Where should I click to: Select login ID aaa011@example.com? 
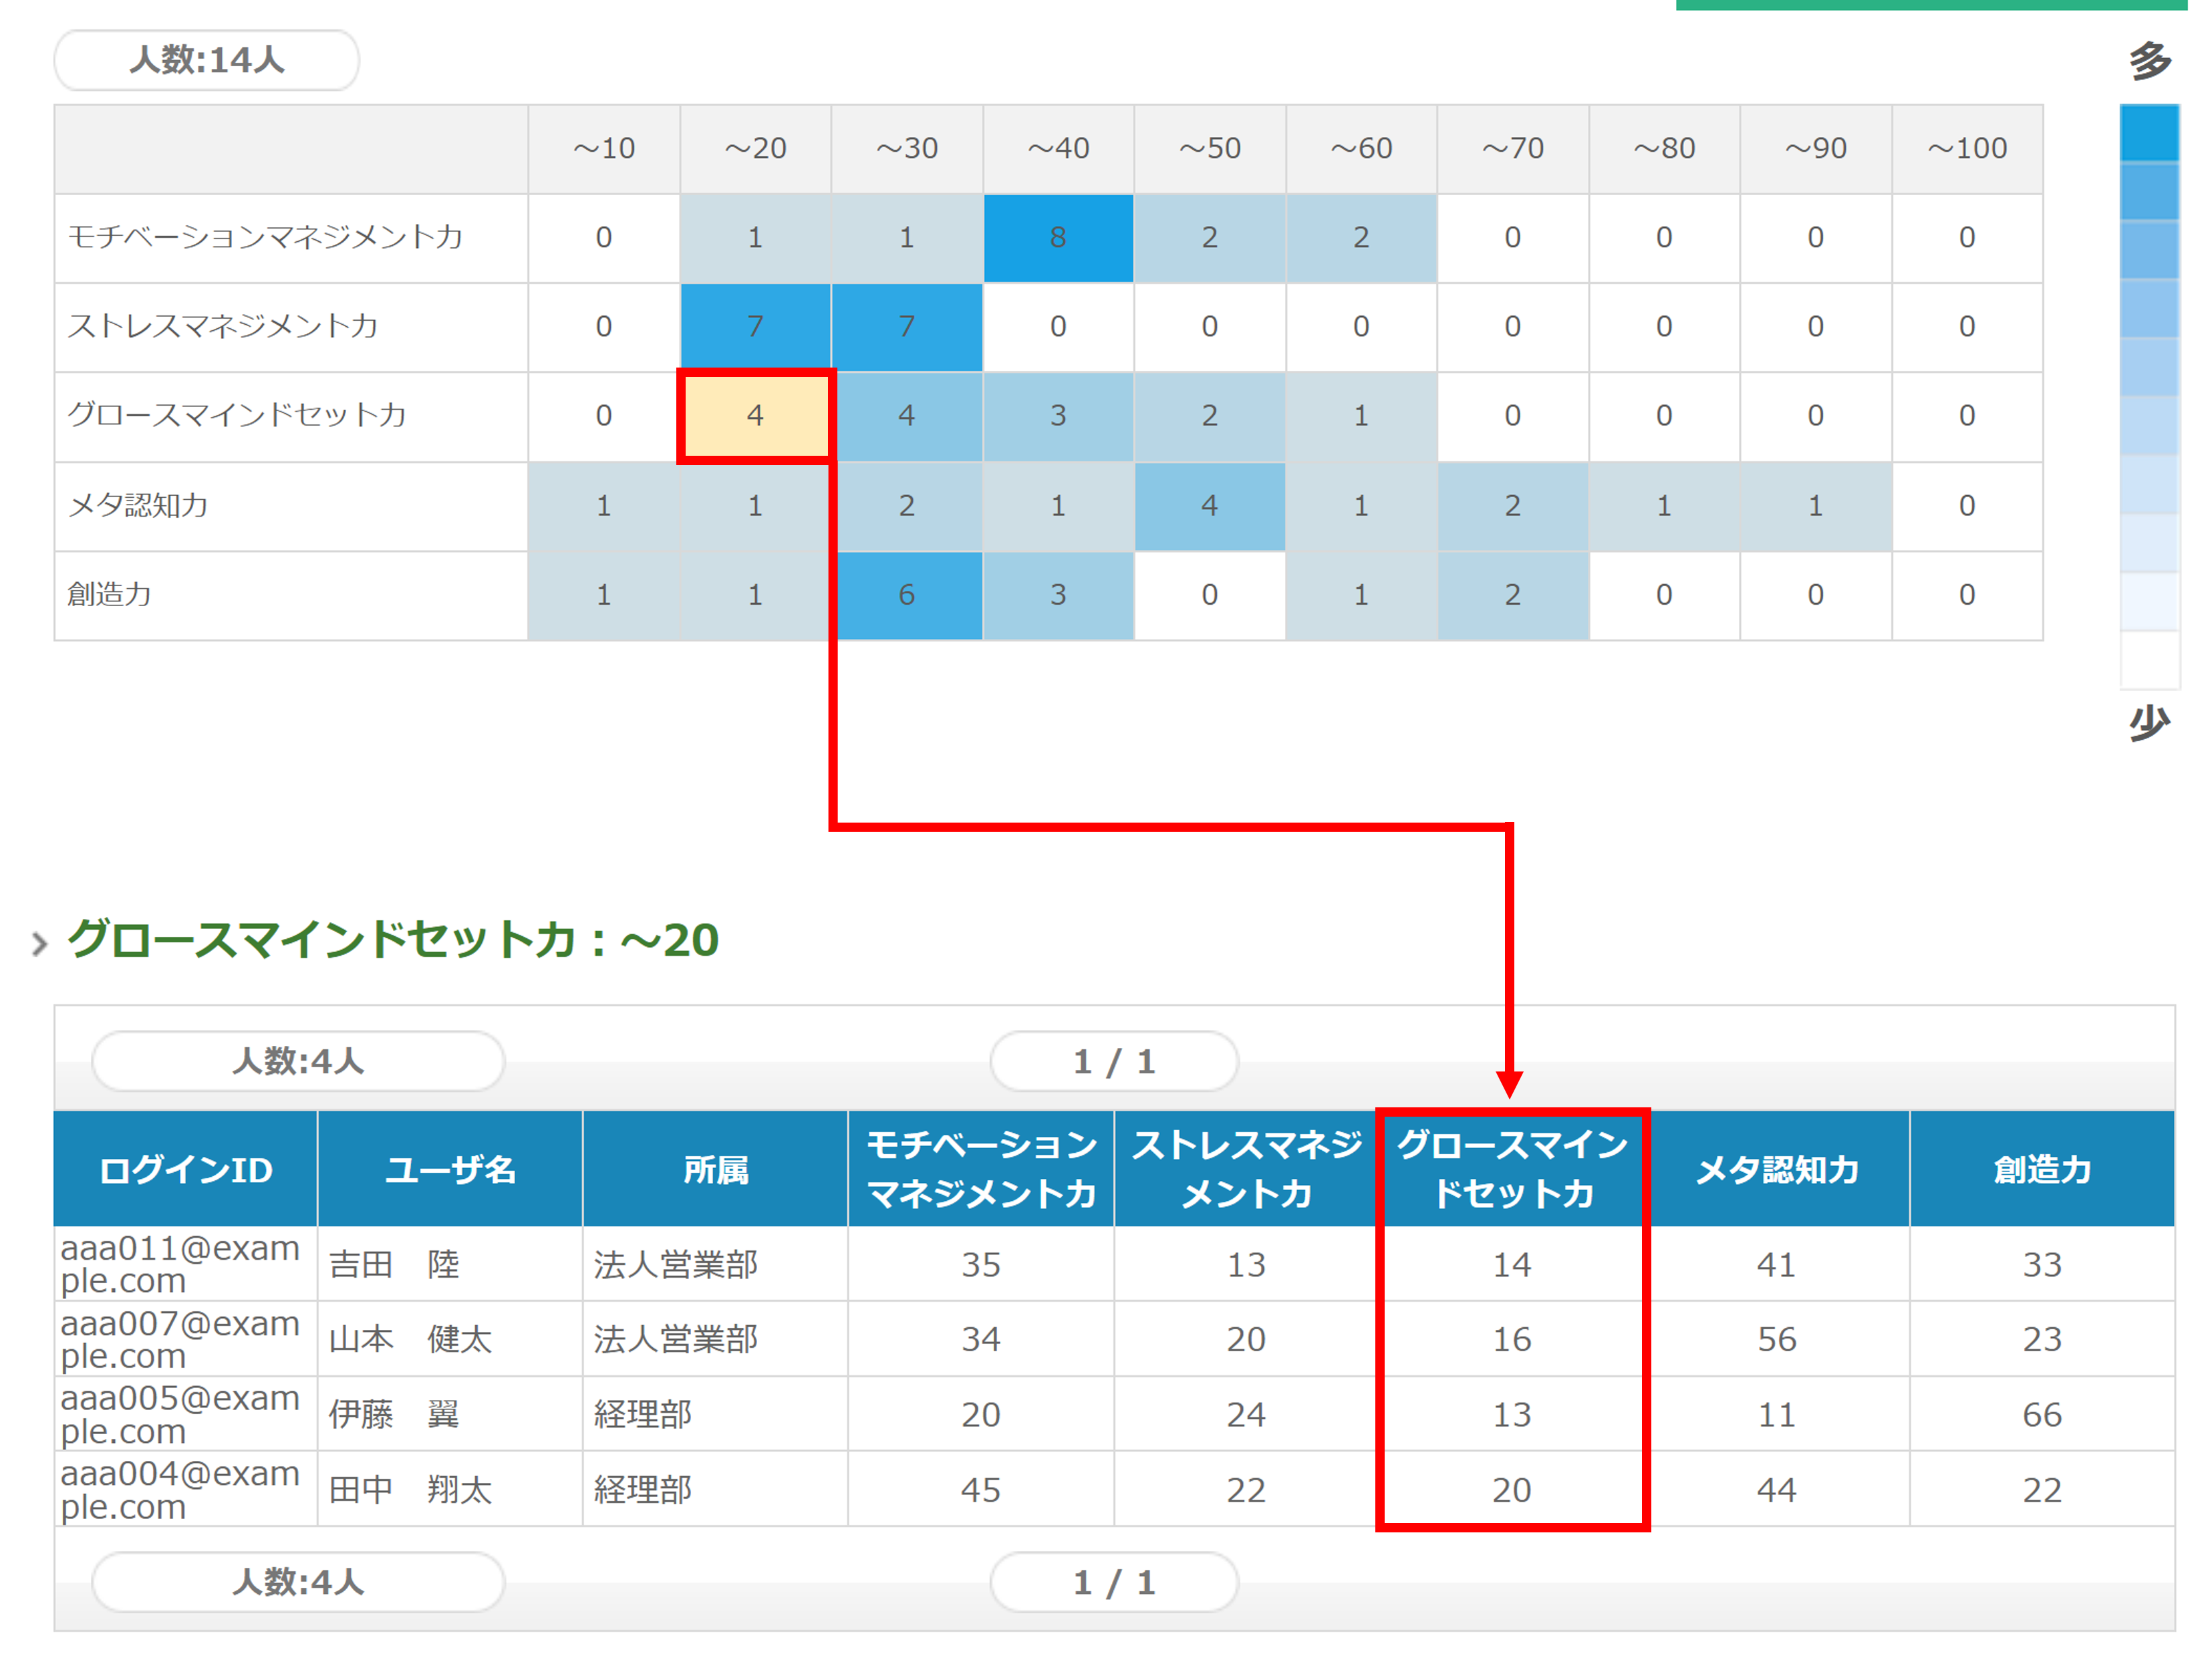[x=180, y=1265]
